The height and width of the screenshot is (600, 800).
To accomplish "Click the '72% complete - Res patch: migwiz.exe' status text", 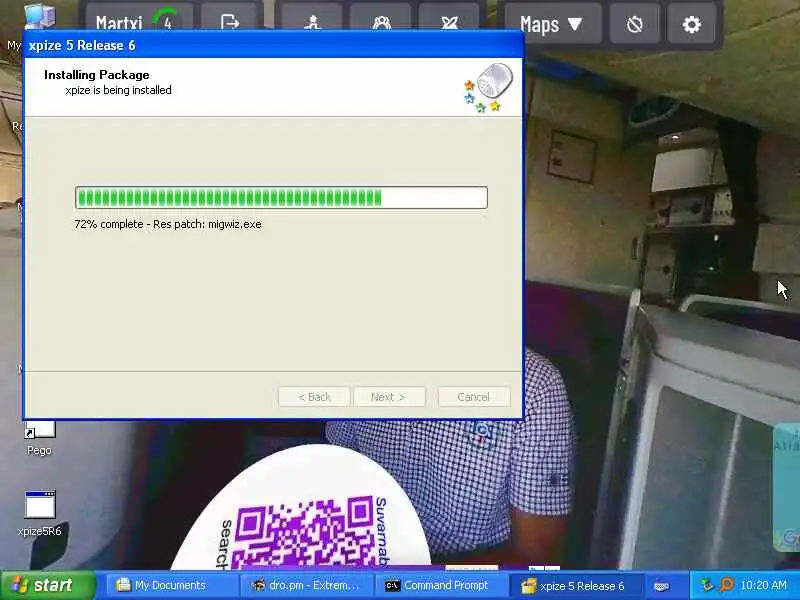I will pyautogui.click(x=168, y=224).
